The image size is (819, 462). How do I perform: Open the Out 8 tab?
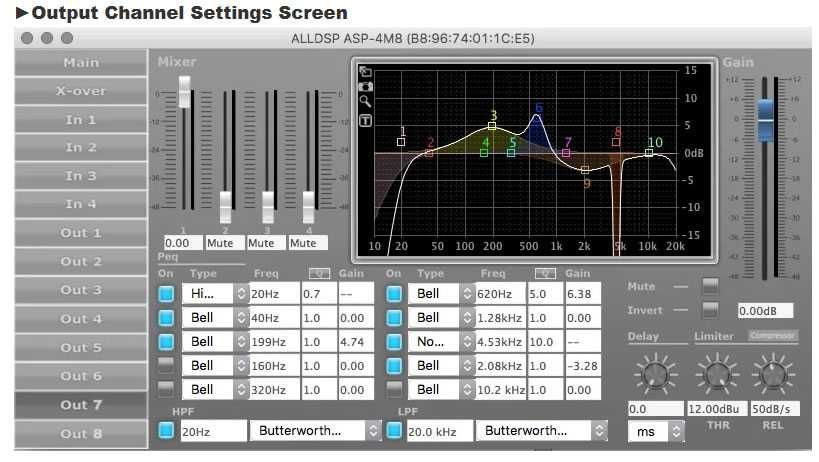(x=80, y=434)
